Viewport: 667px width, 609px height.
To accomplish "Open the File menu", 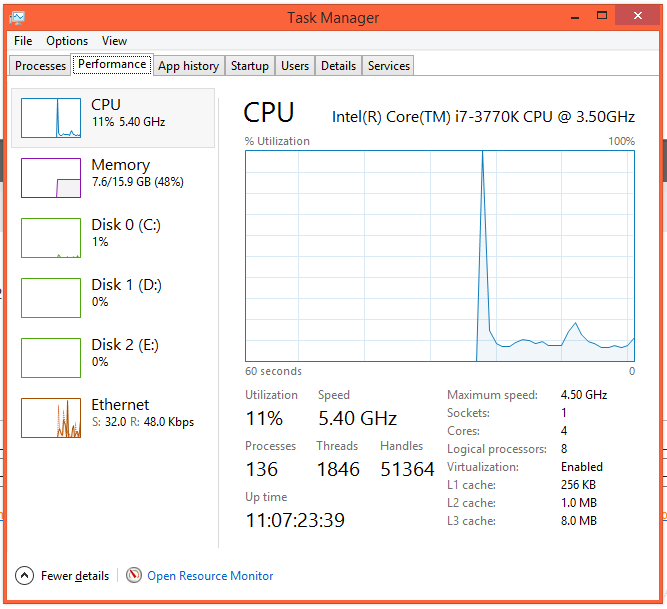I will [23, 41].
